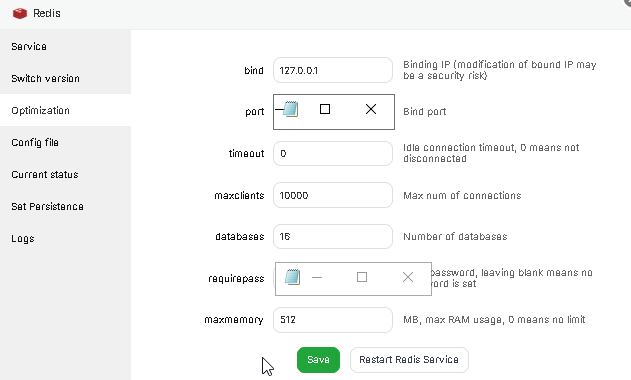Open the Config file tab
Screen dimensions: 631x380
pyautogui.click(x=65, y=142)
